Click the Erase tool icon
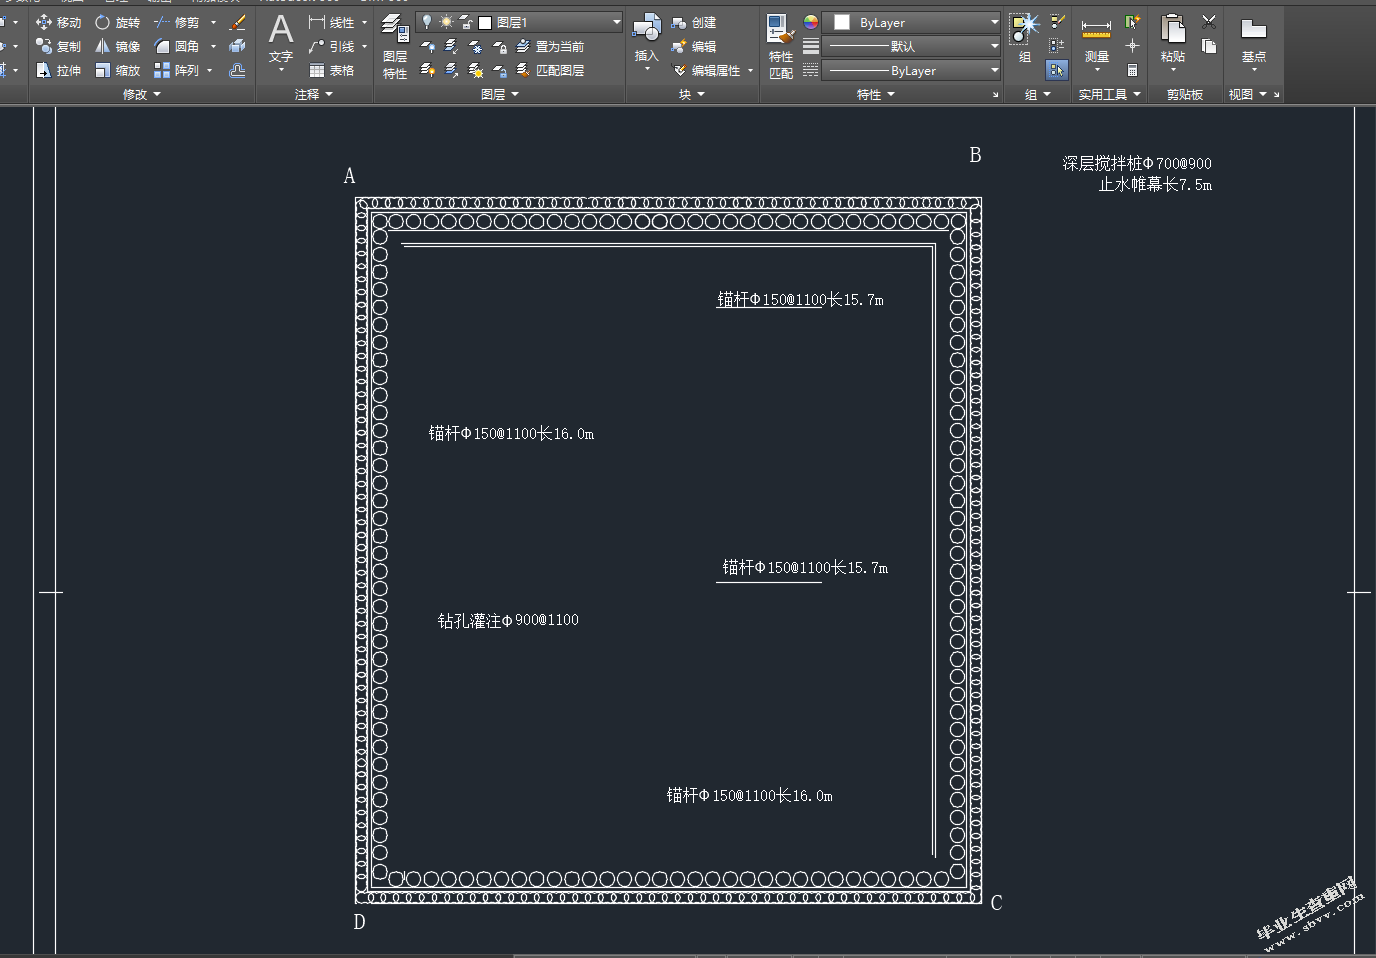 pyautogui.click(x=237, y=22)
